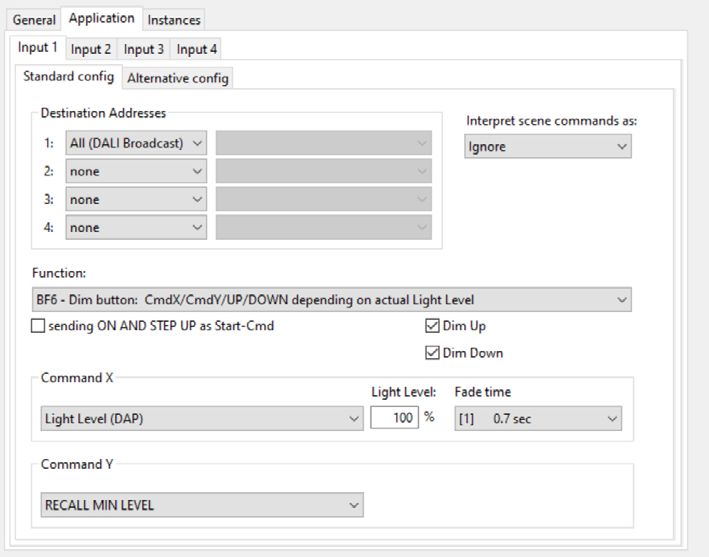Click disabled secondary dropdown of address 2
The width and height of the screenshot is (709, 557).
coord(323,171)
